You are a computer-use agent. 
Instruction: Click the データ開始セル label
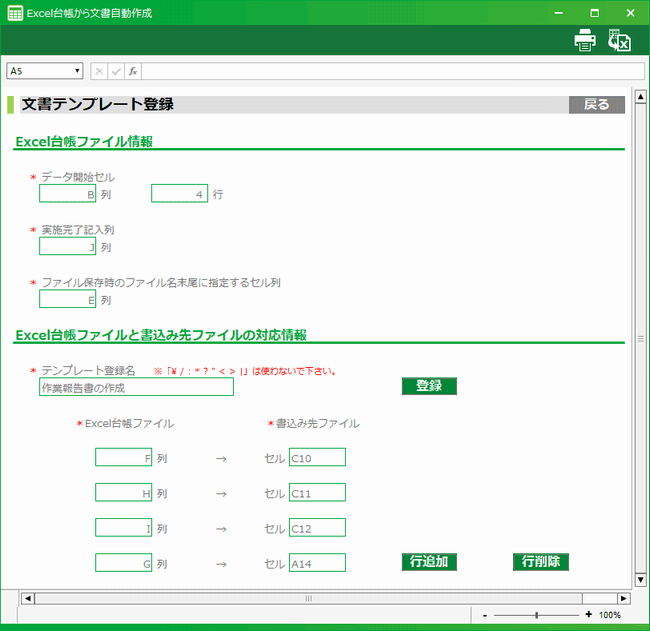[x=78, y=177]
